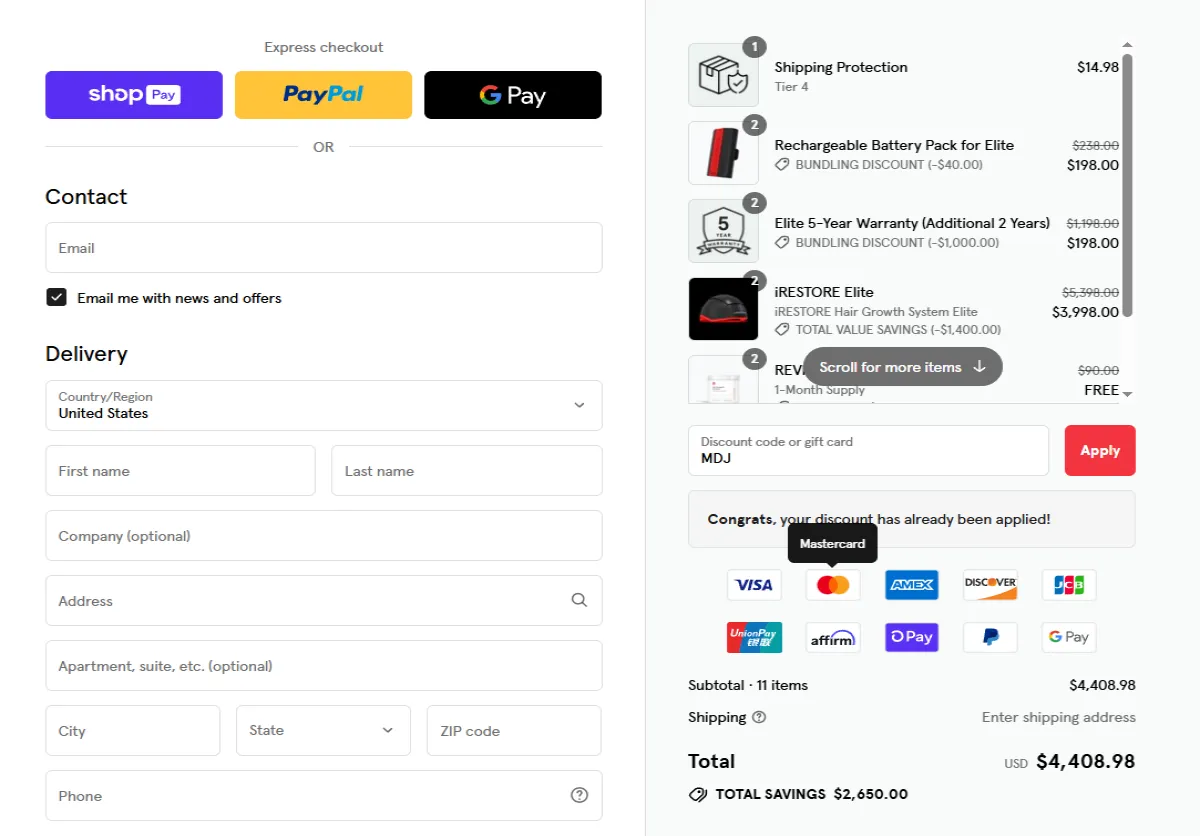Click the AMEX card icon

tap(911, 585)
